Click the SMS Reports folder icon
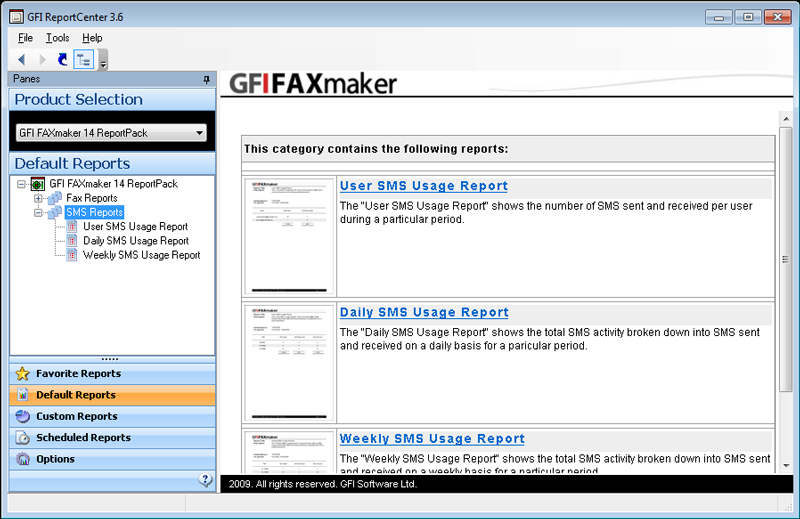Screen dimensions: 800x519 55,212
